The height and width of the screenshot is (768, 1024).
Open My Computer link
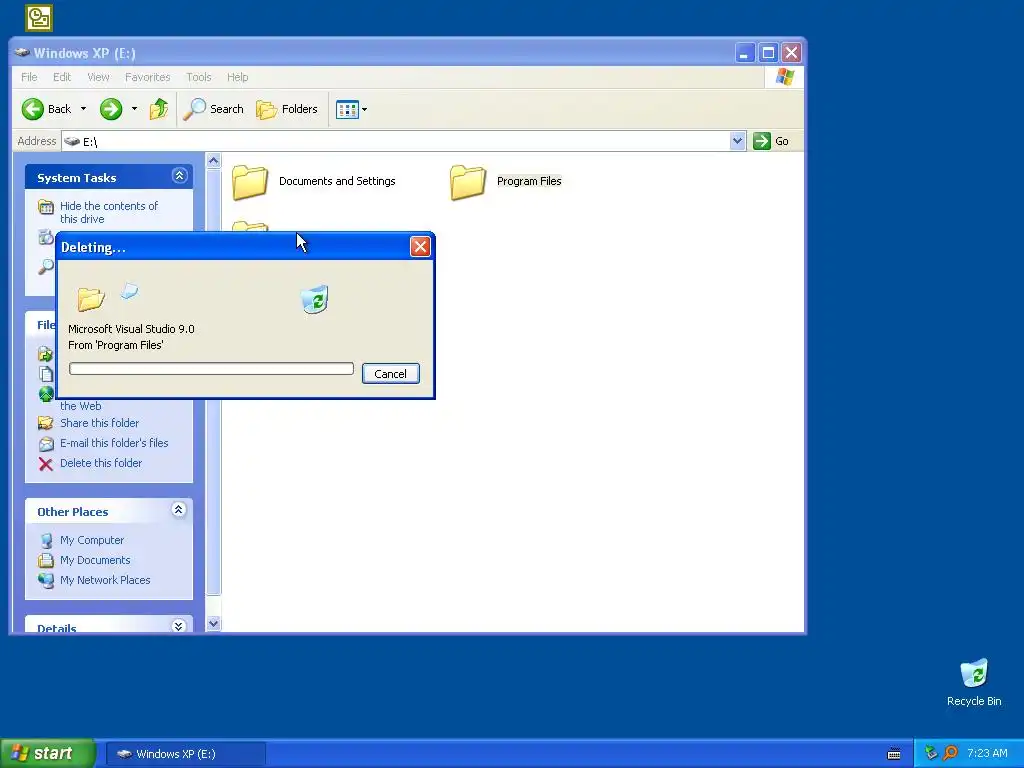(x=92, y=540)
